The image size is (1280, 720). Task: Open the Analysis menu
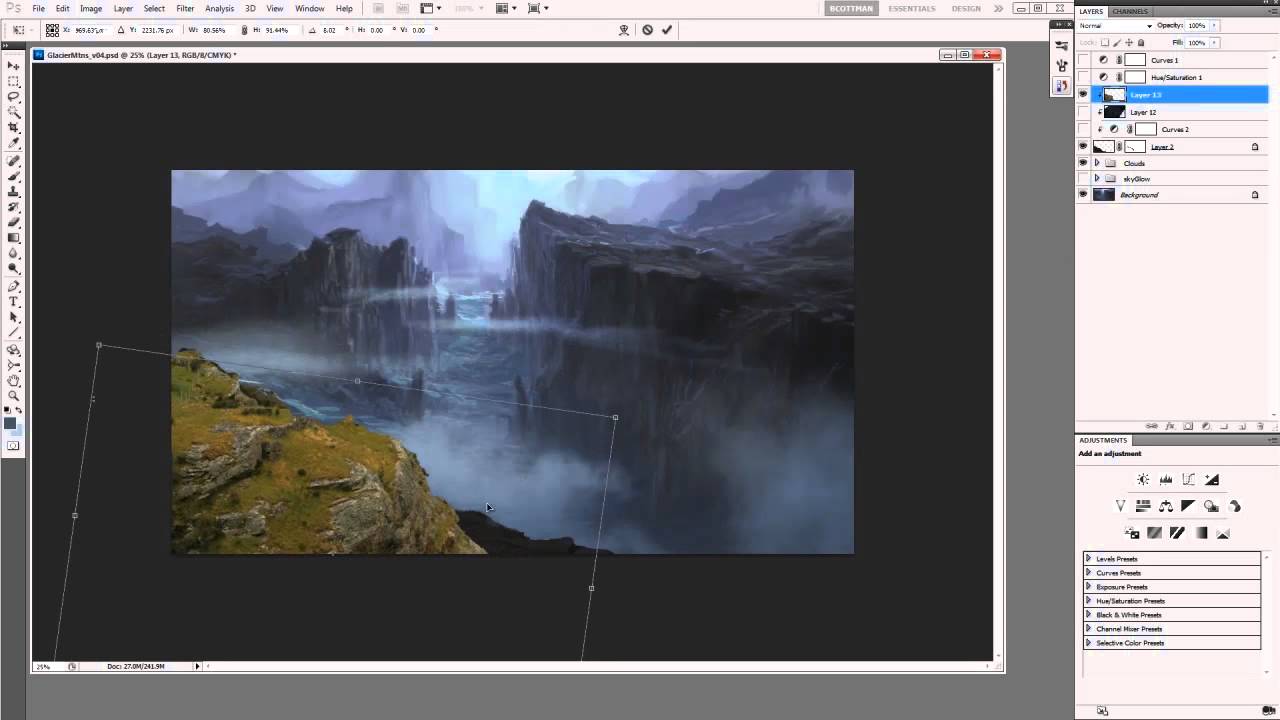pyautogui.click(x=219, y=8)
